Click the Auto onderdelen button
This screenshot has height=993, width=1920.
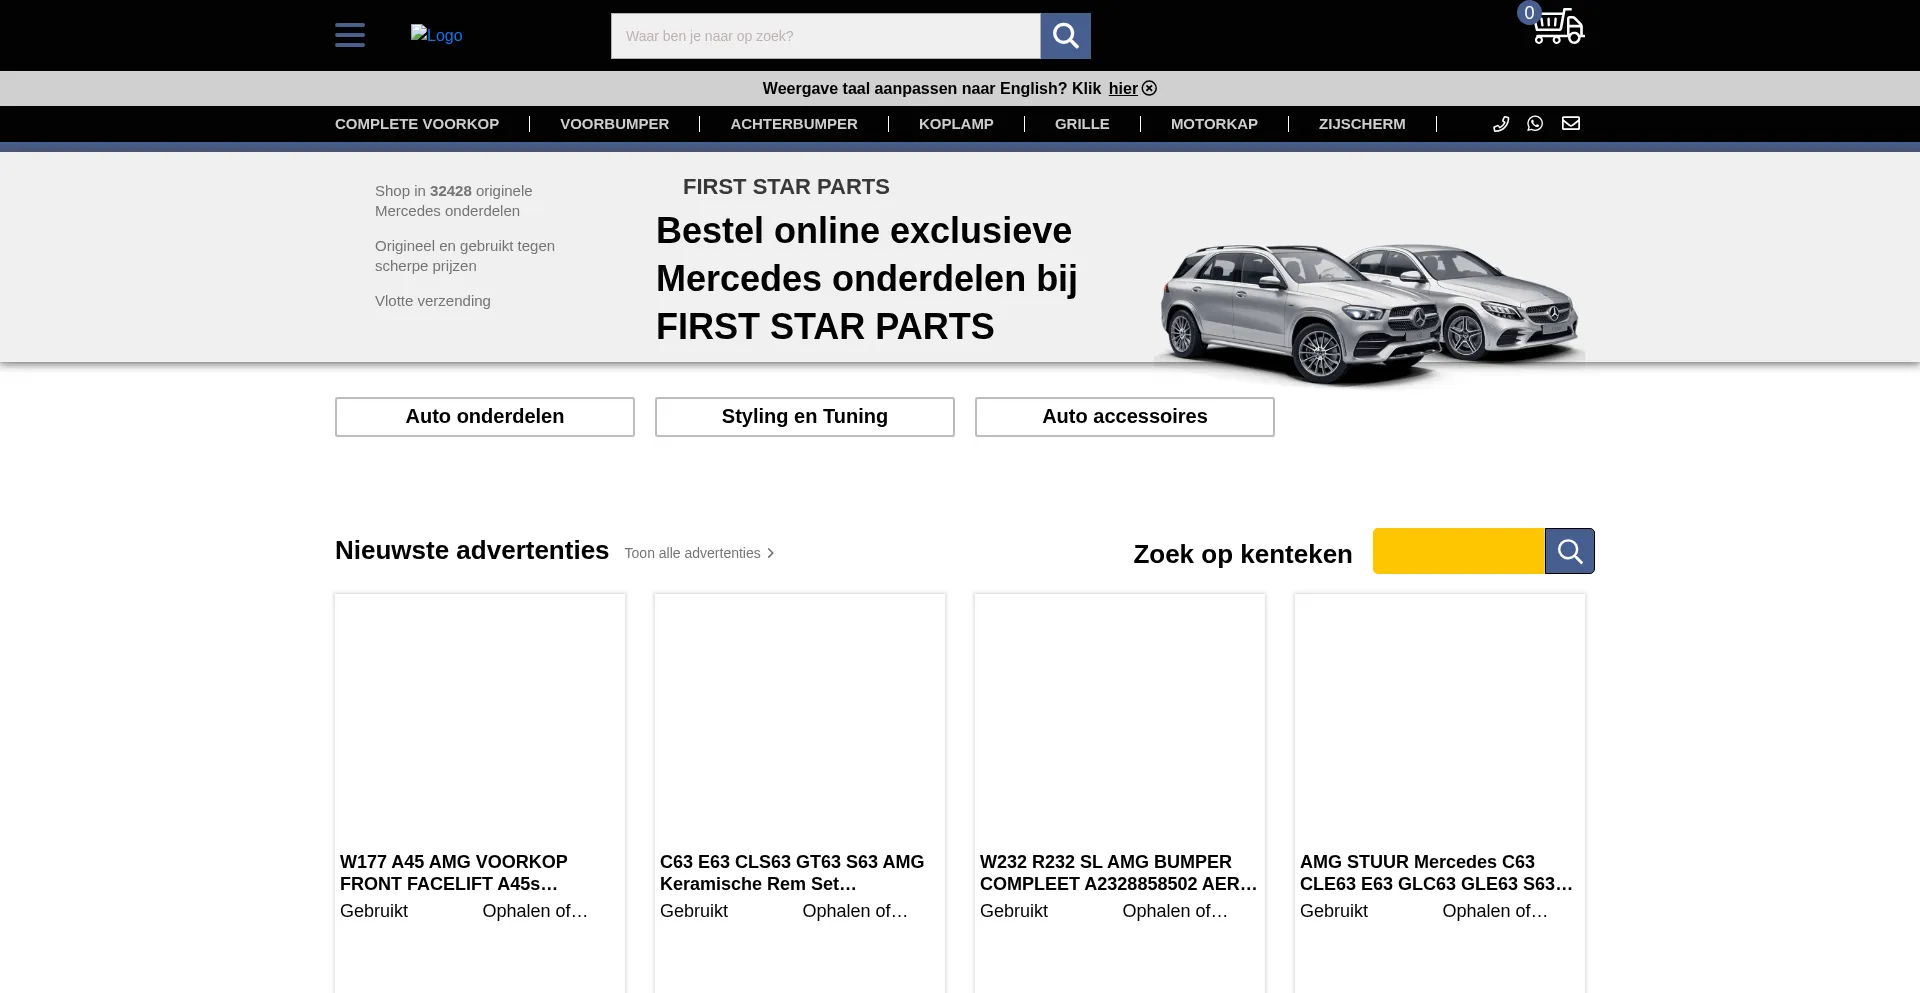tap(485, 417)
